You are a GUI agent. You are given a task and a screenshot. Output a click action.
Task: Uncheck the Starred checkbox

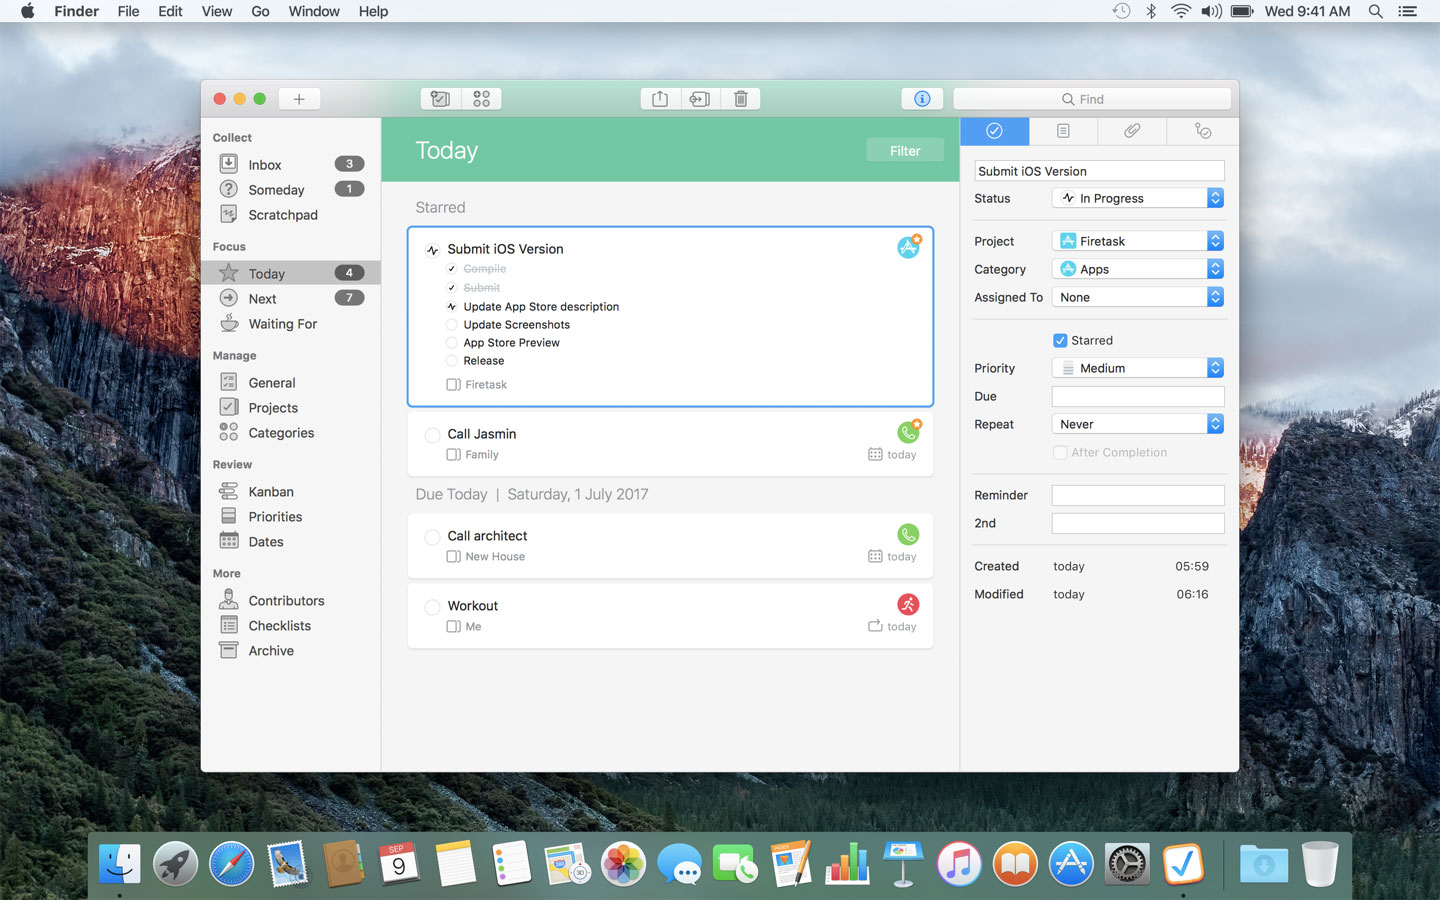coord(1060,341)
